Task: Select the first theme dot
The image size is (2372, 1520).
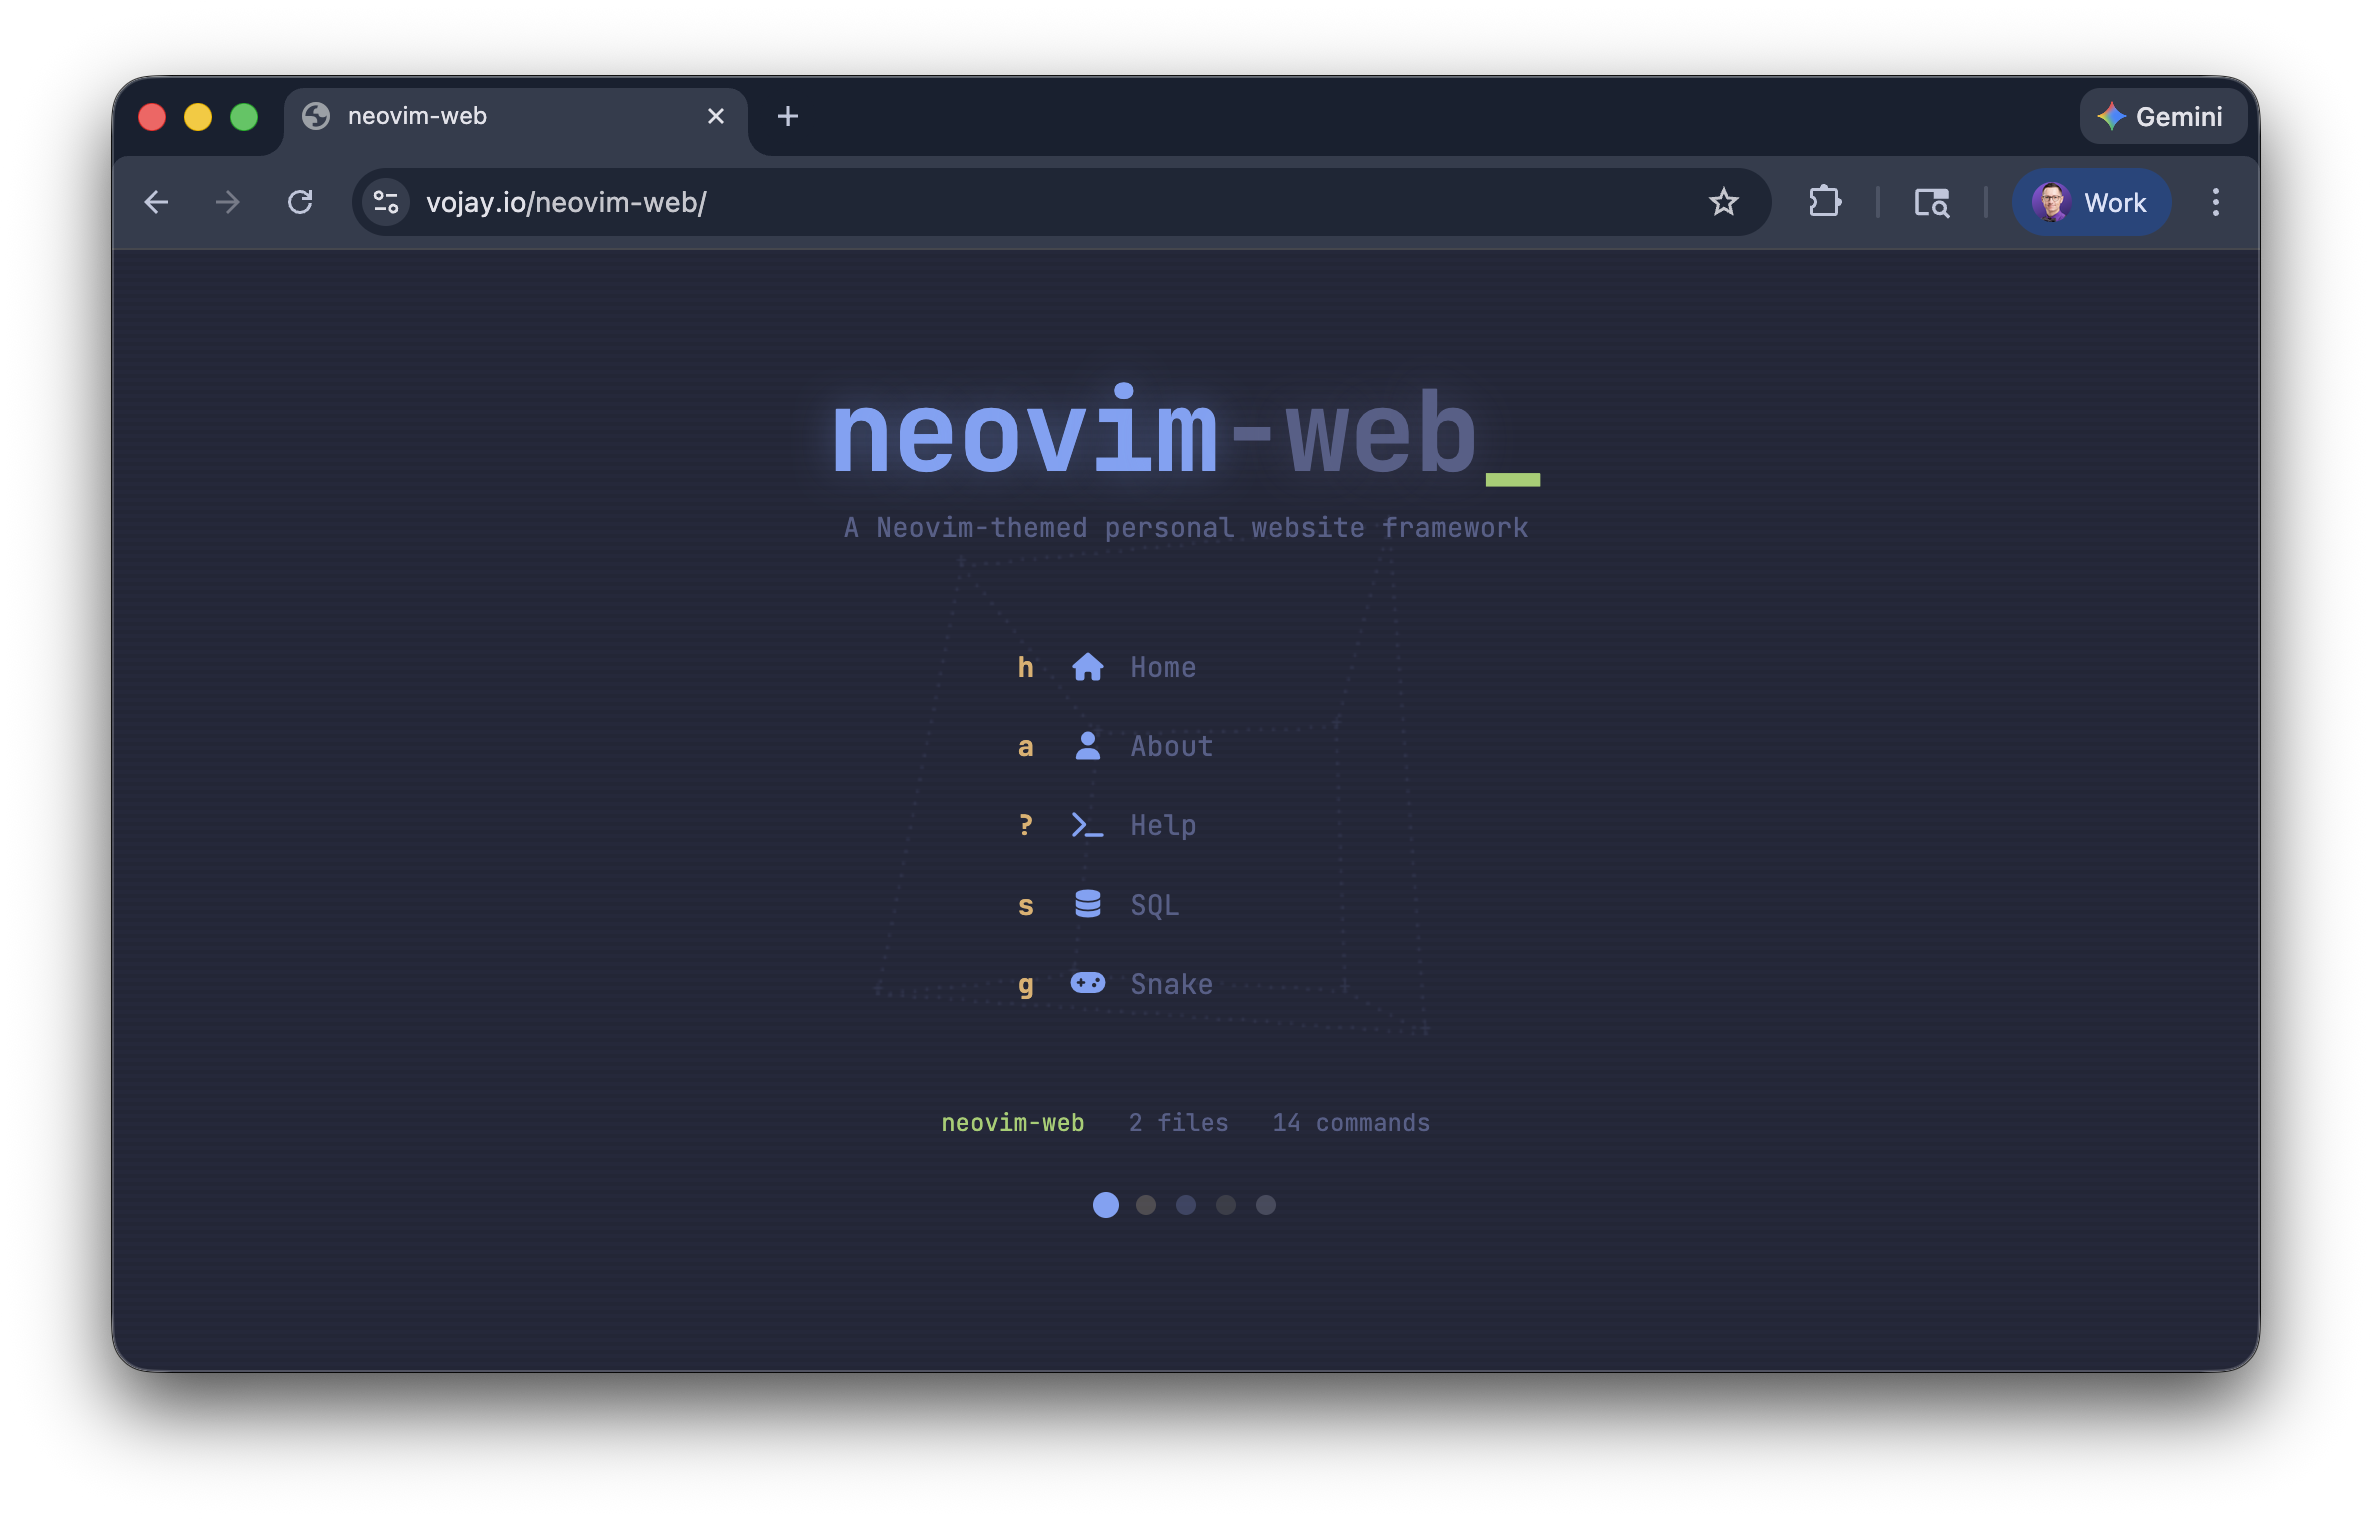Action: tap(1105, 1205)
